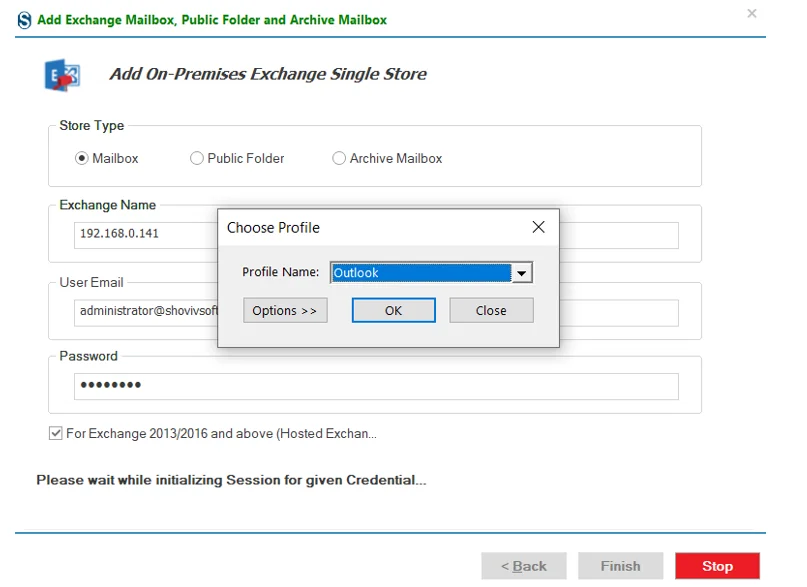This screenshot has height=587, width=807.
Task: Click the Exchange mailbox icon beside heading
Action: pyautogui.click(x=62, y=75)
